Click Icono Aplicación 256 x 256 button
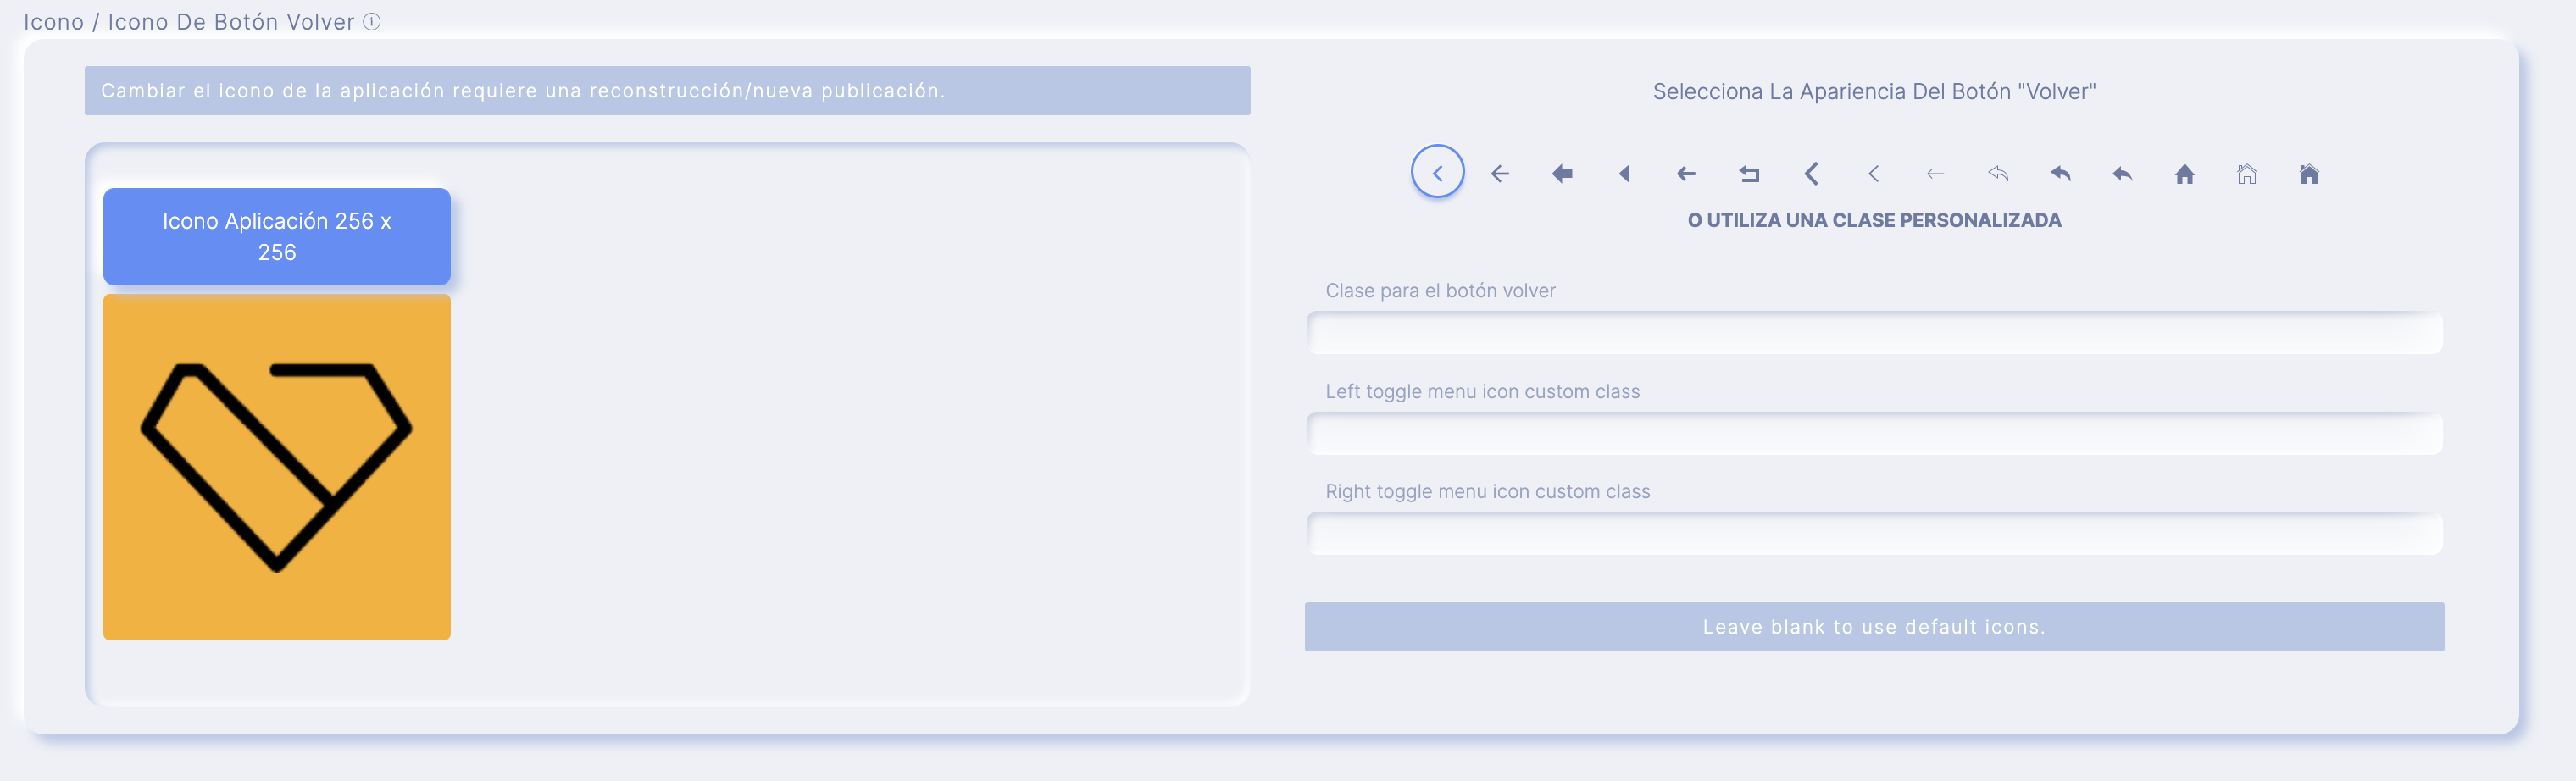This screenshot has width=2576, height=781. pyautogui.click(x=277, y=236)
